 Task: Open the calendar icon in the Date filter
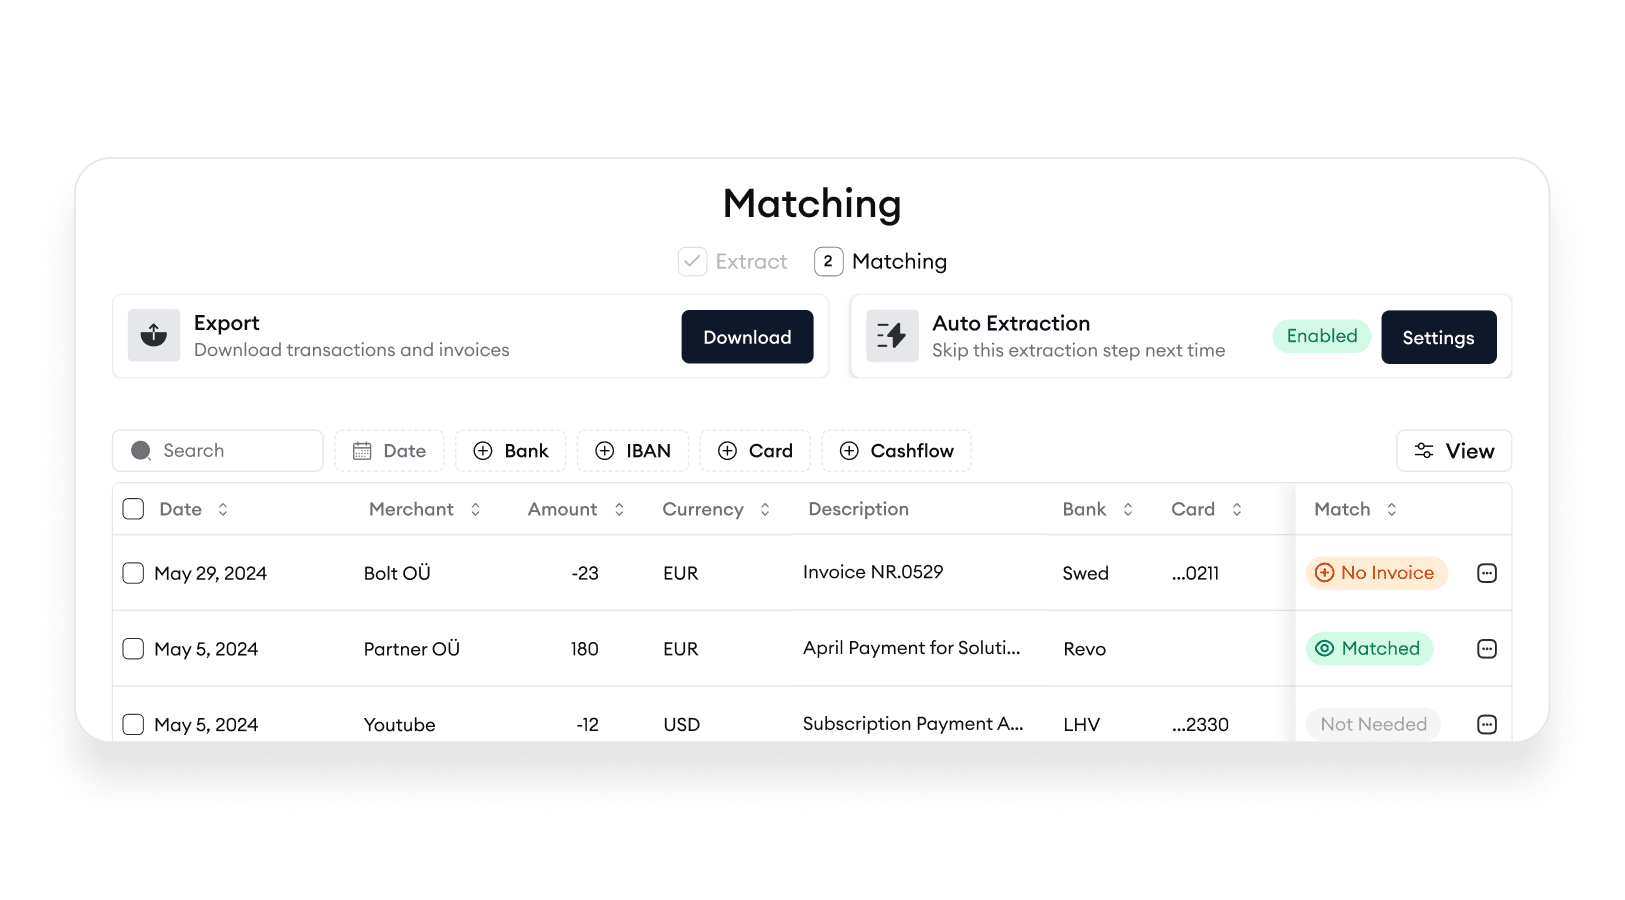pos(364,450)
